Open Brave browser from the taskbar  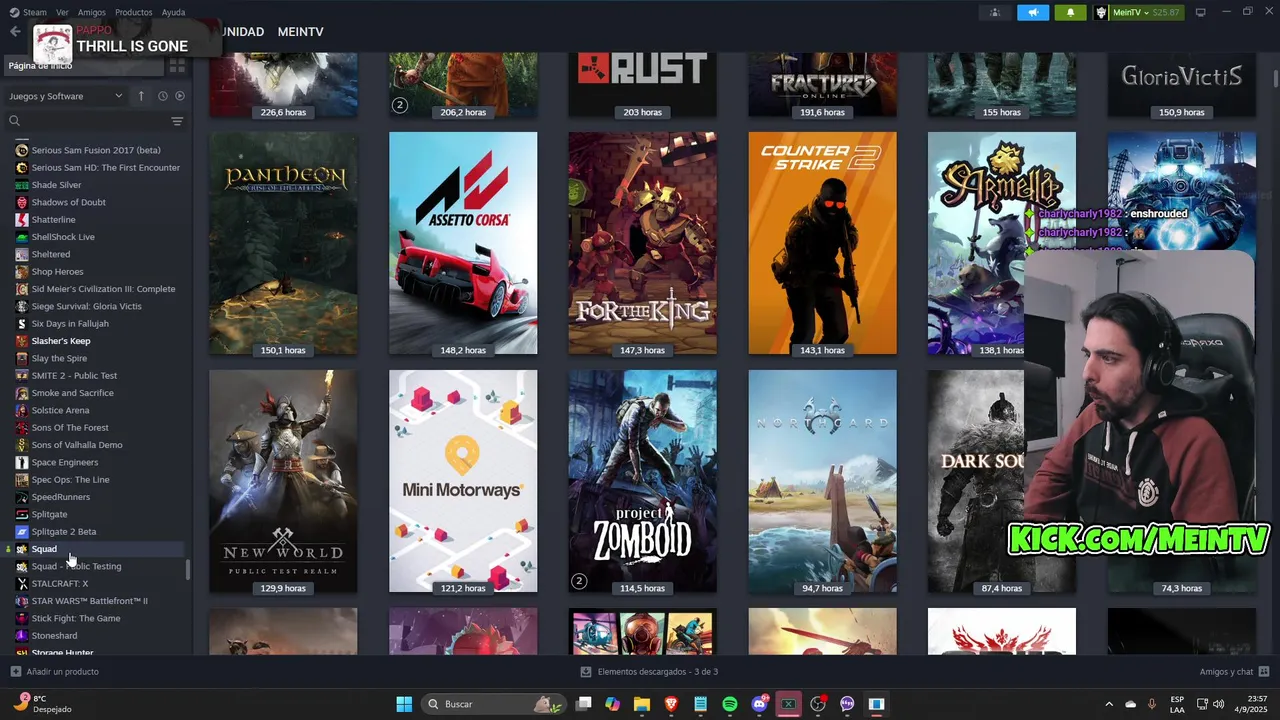tap(671, 704)
